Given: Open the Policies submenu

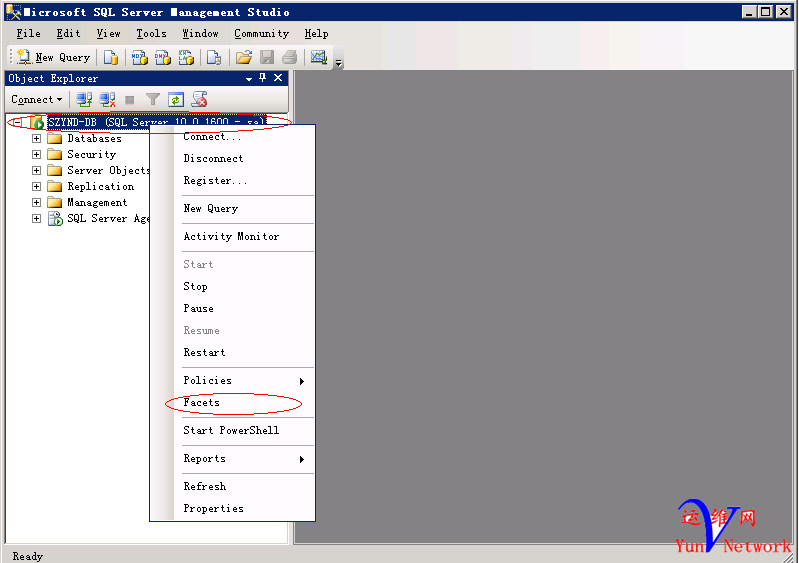Looking at the screenshot, I should (232, 381).
